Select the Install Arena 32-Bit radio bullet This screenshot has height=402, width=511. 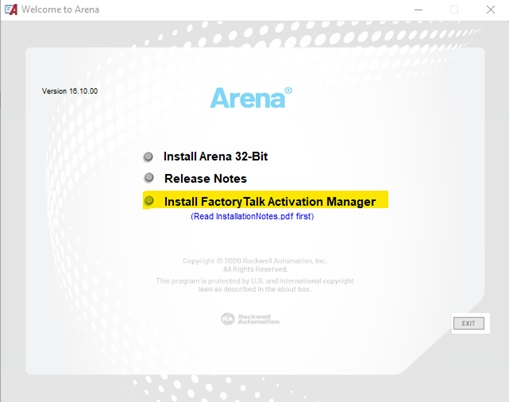[148, 156]
